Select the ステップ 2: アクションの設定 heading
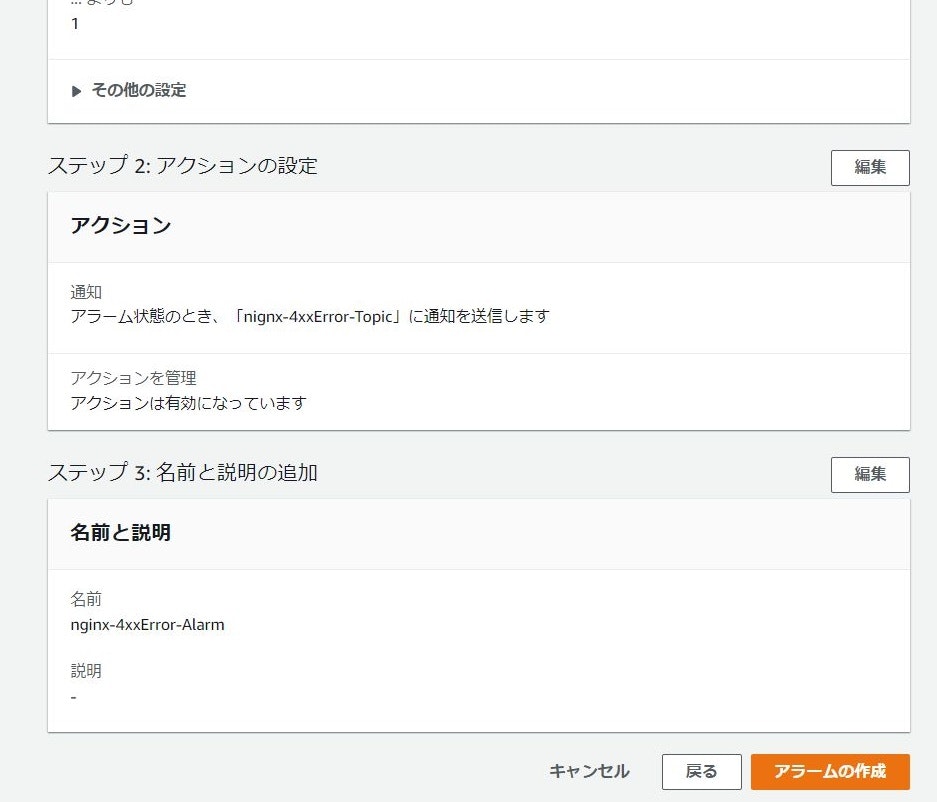937x802 pixels. click(182, 166)
